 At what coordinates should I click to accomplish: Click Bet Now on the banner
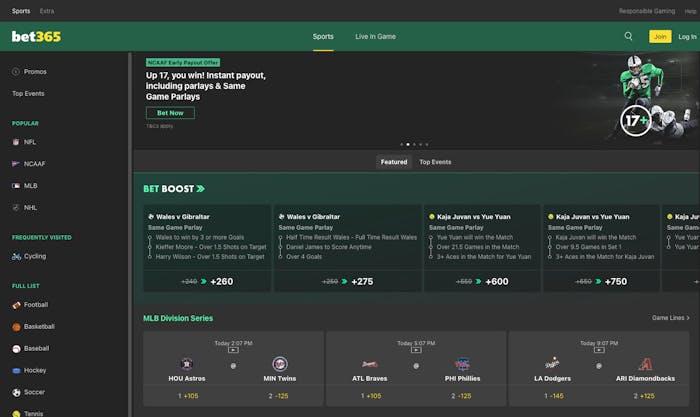tap(170, 113)
